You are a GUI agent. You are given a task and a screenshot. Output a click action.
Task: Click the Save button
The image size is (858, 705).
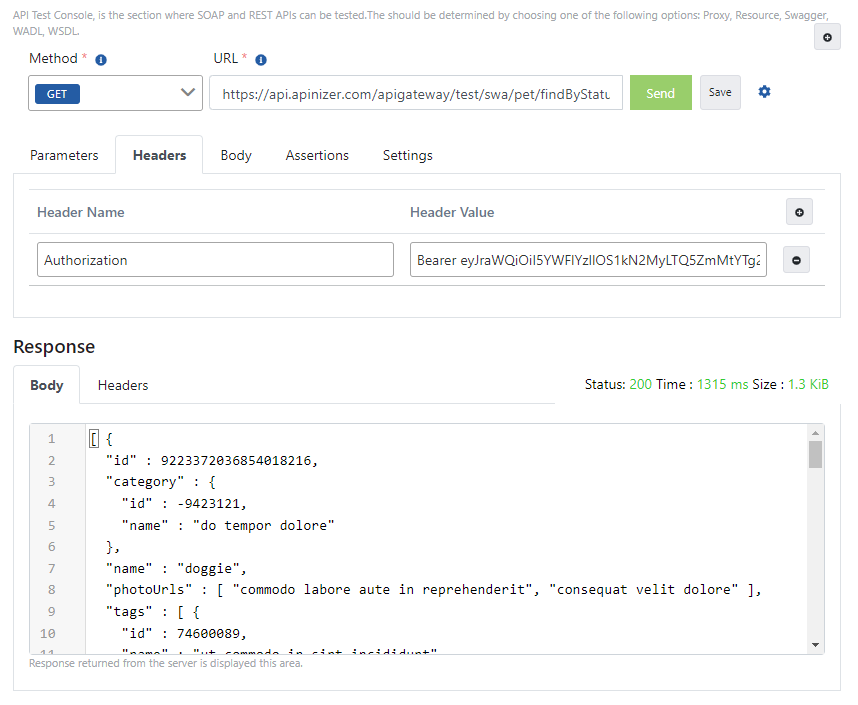click(720, 91)
